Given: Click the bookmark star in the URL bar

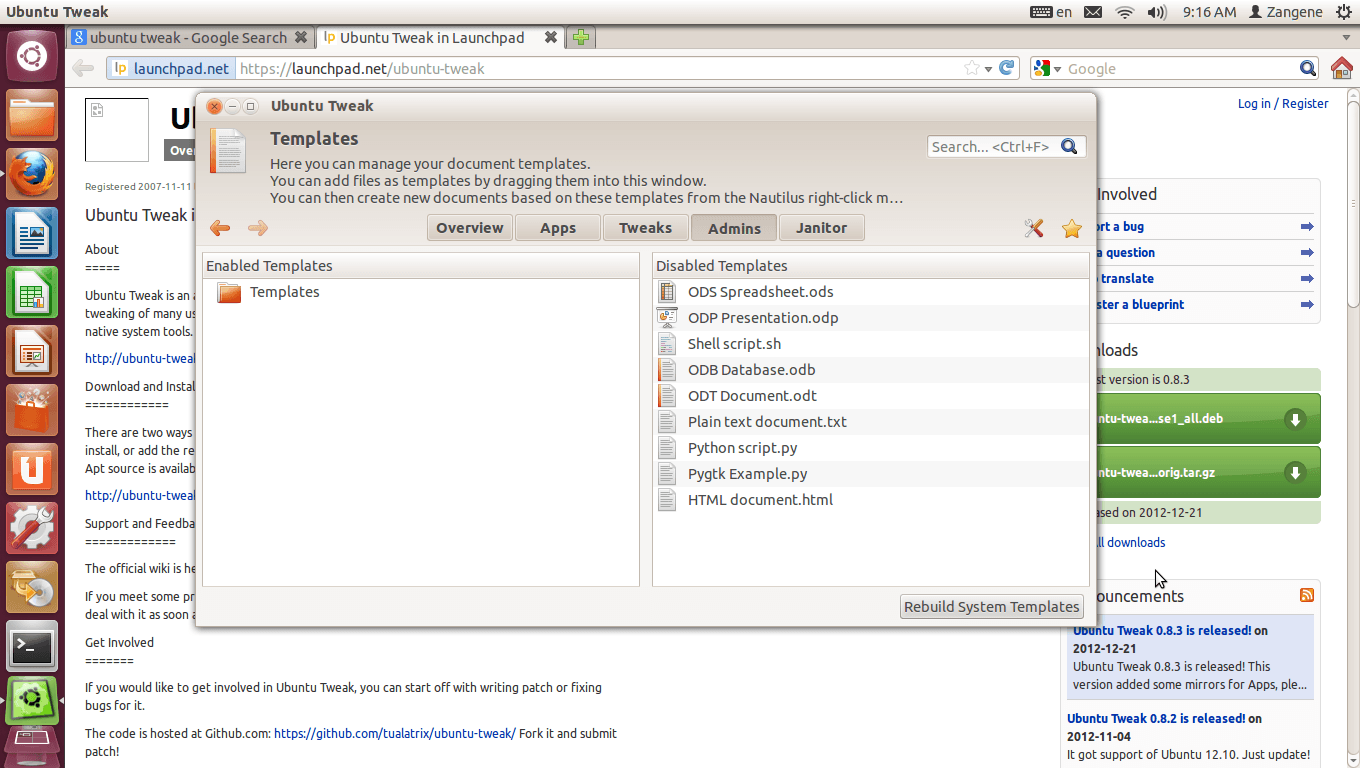Looking at the screenshot, I should coord(971,68).
